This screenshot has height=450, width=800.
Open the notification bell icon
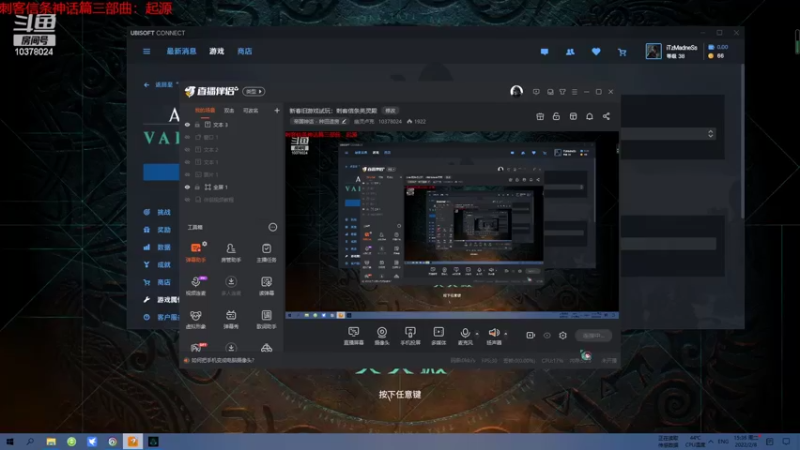coord(589,116)
